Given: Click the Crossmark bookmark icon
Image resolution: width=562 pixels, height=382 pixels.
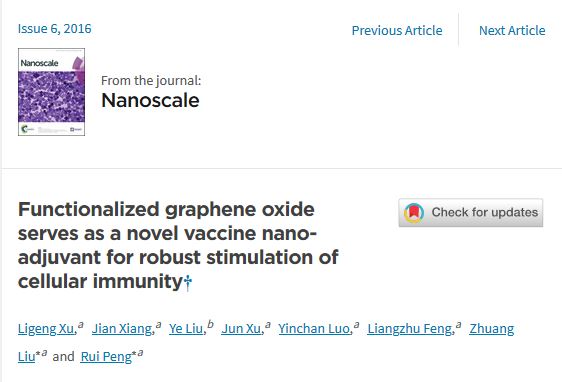Looking at the screenshot, I should click(414, 213).
